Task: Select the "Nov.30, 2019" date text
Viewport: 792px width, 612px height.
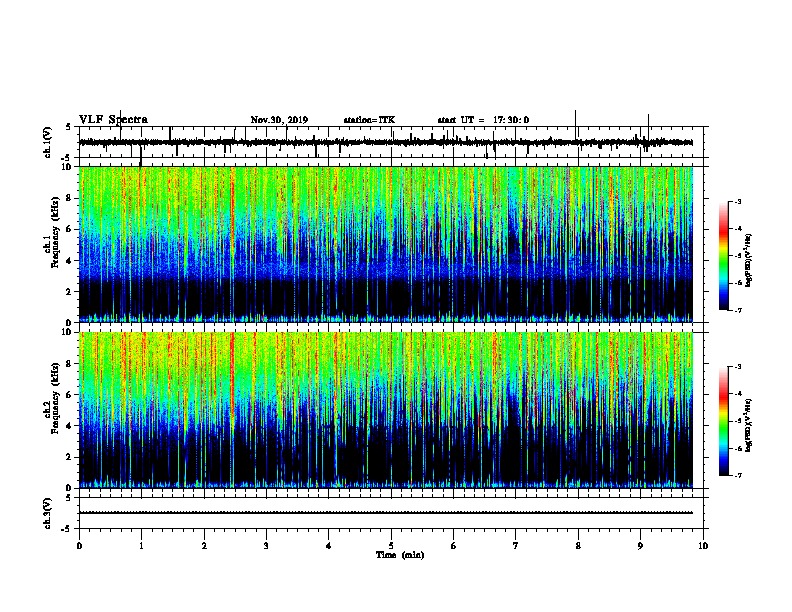Action: pos(279,120)
